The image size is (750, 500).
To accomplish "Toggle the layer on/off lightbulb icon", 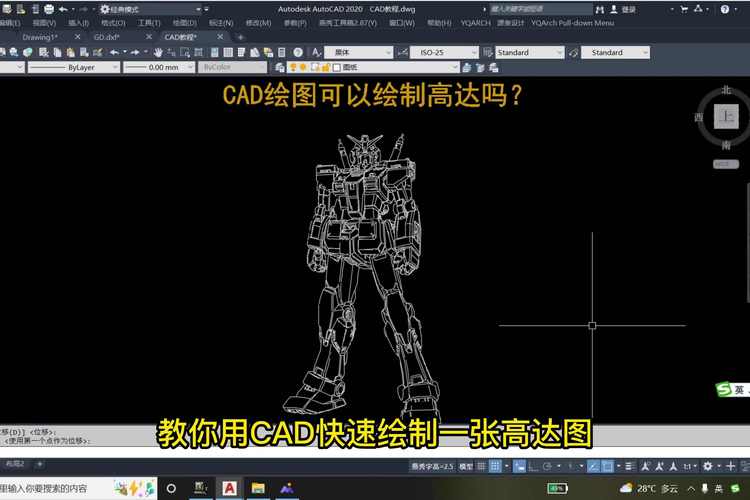I will pos(293,67).
